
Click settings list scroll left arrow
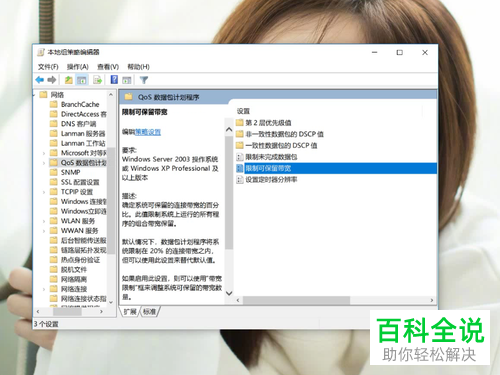pyautogui.click(x=238, y=300)
